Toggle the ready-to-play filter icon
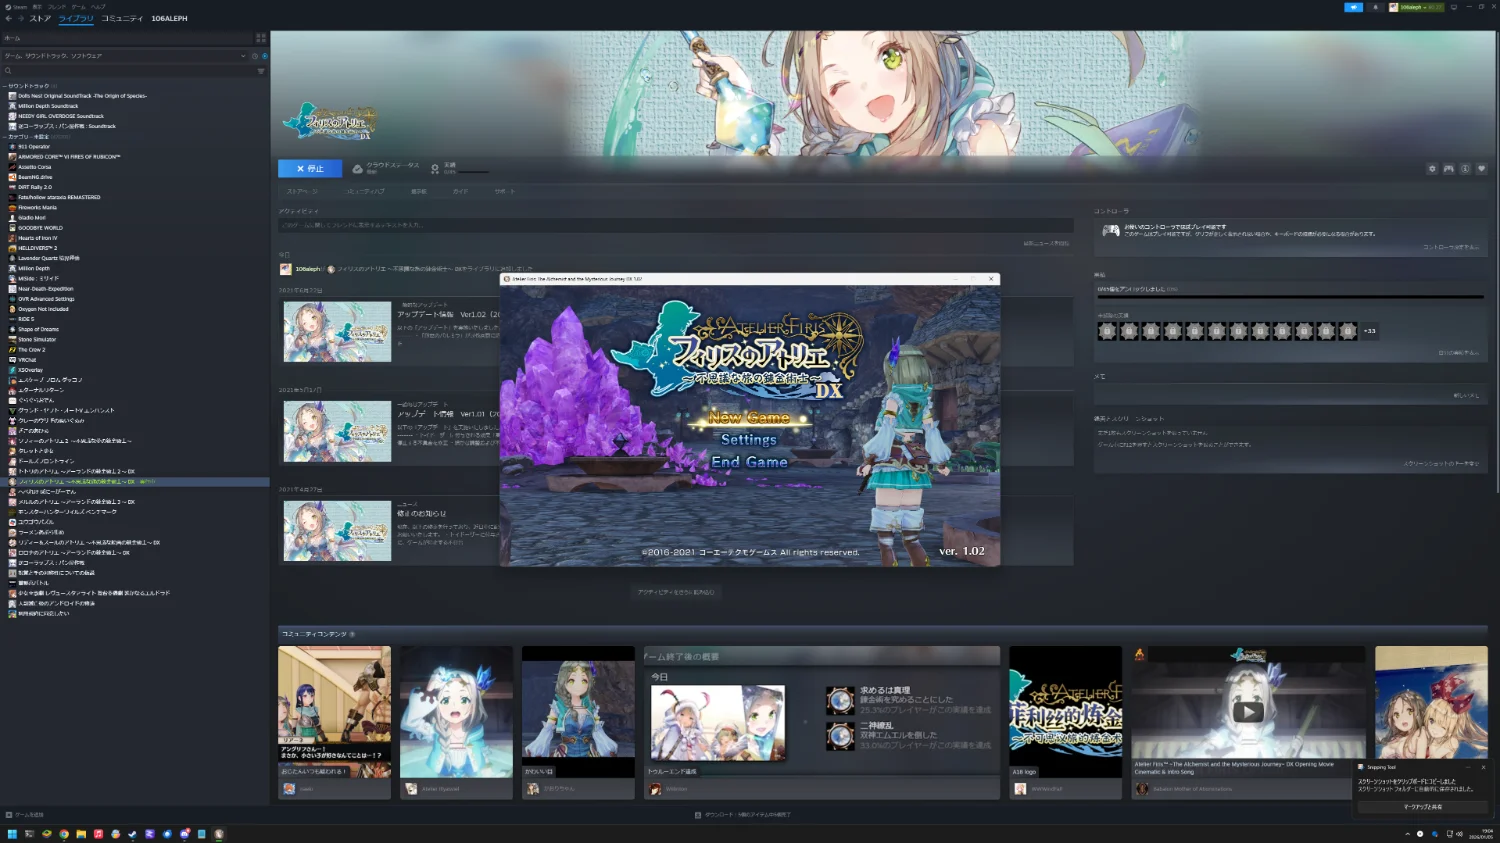1500x843 pixels. coord(264,56)
